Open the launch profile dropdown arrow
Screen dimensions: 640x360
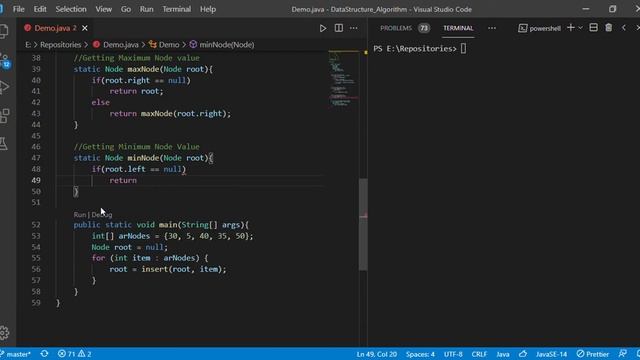point(580,27)
